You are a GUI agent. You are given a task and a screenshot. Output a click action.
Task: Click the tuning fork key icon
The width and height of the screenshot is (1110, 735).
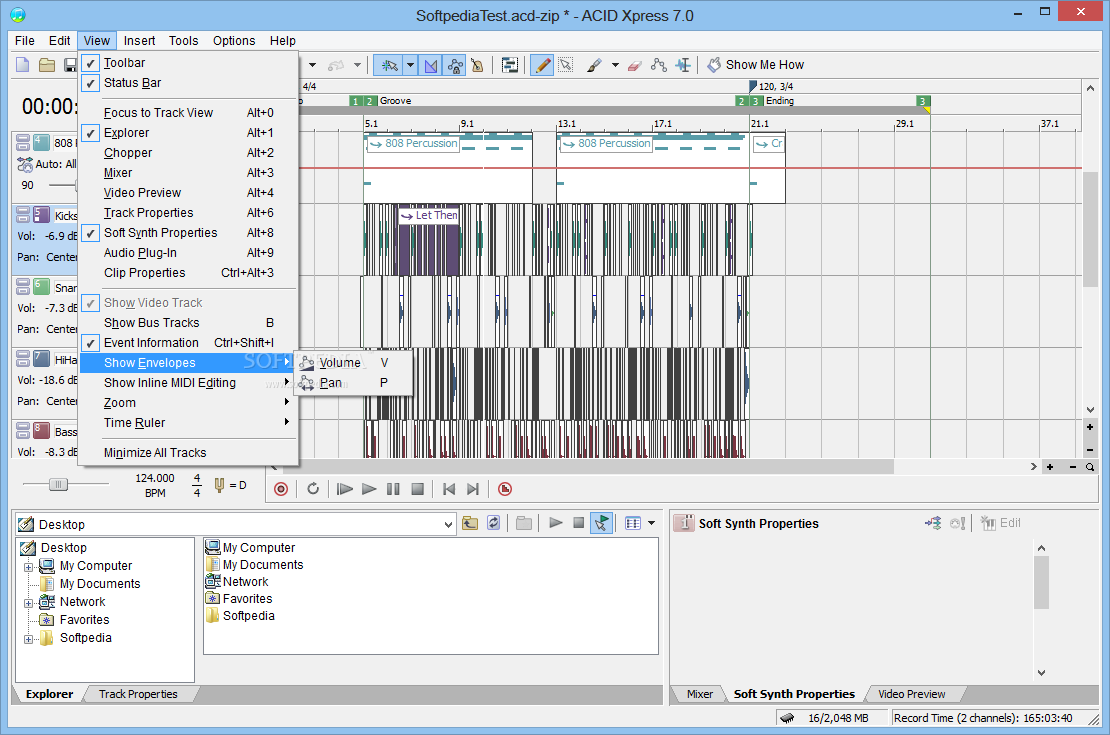(x=219, y=485)
